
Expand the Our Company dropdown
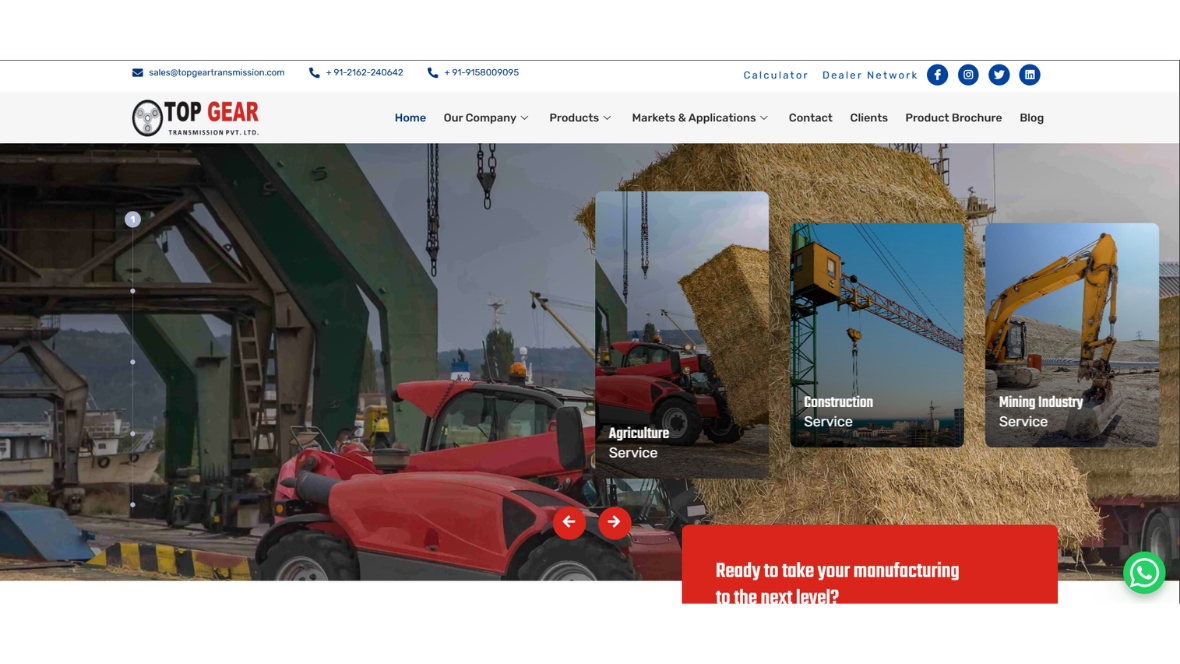[x=486, y=118]
